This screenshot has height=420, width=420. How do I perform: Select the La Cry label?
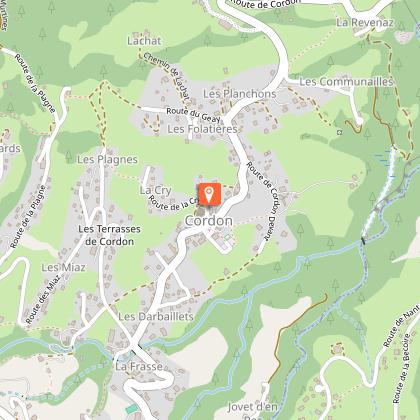[x=155, y=190]
